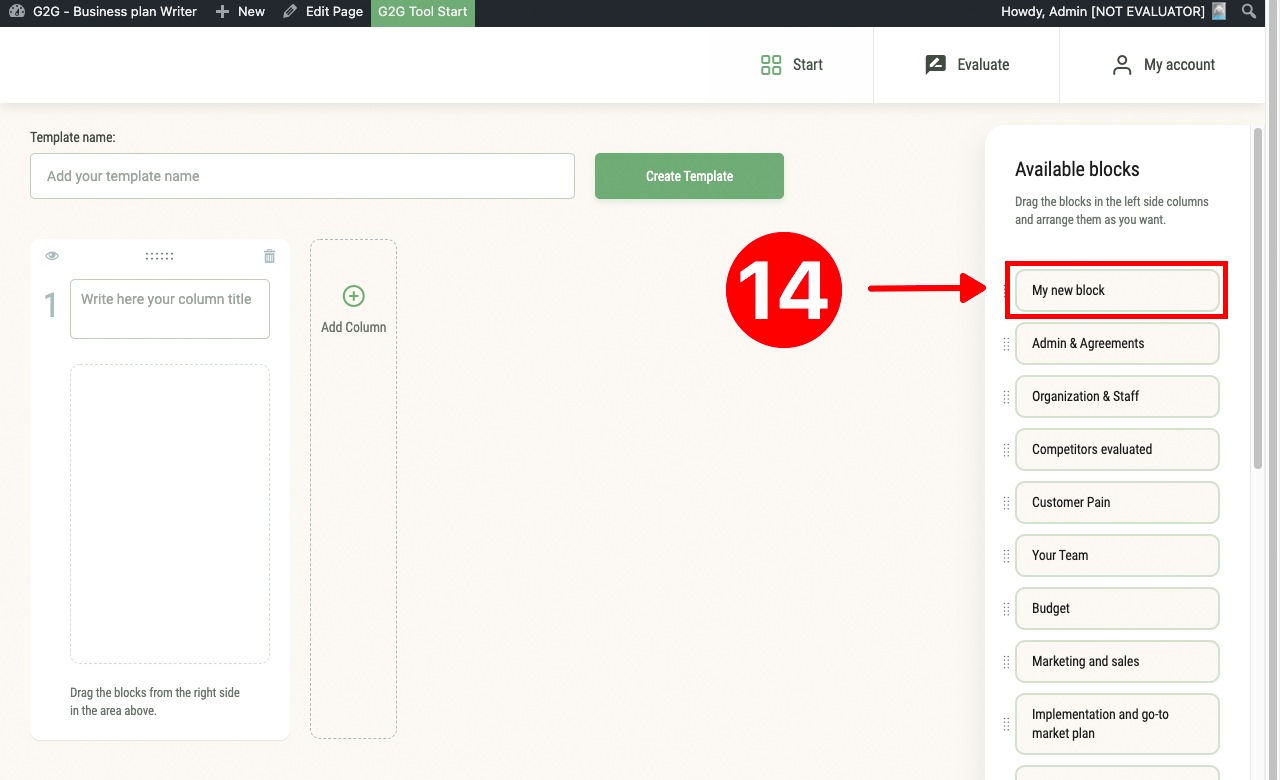This screenshot has height=780, width=1280.
Task: Click the column drag handle dots
Action: click(160, 256)
